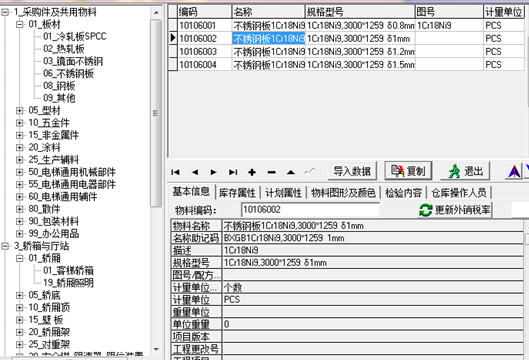This screenshot has height=360, width=529.
Task: Click the tree panel's down scroll arrow
Action: tap(156, 350)
